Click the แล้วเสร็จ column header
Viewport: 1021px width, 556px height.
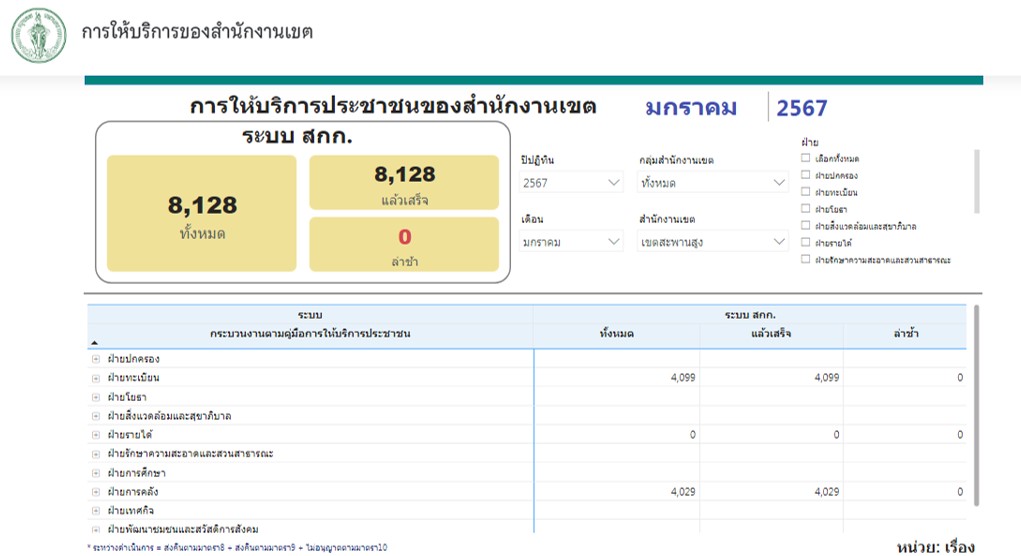[771, 333]
